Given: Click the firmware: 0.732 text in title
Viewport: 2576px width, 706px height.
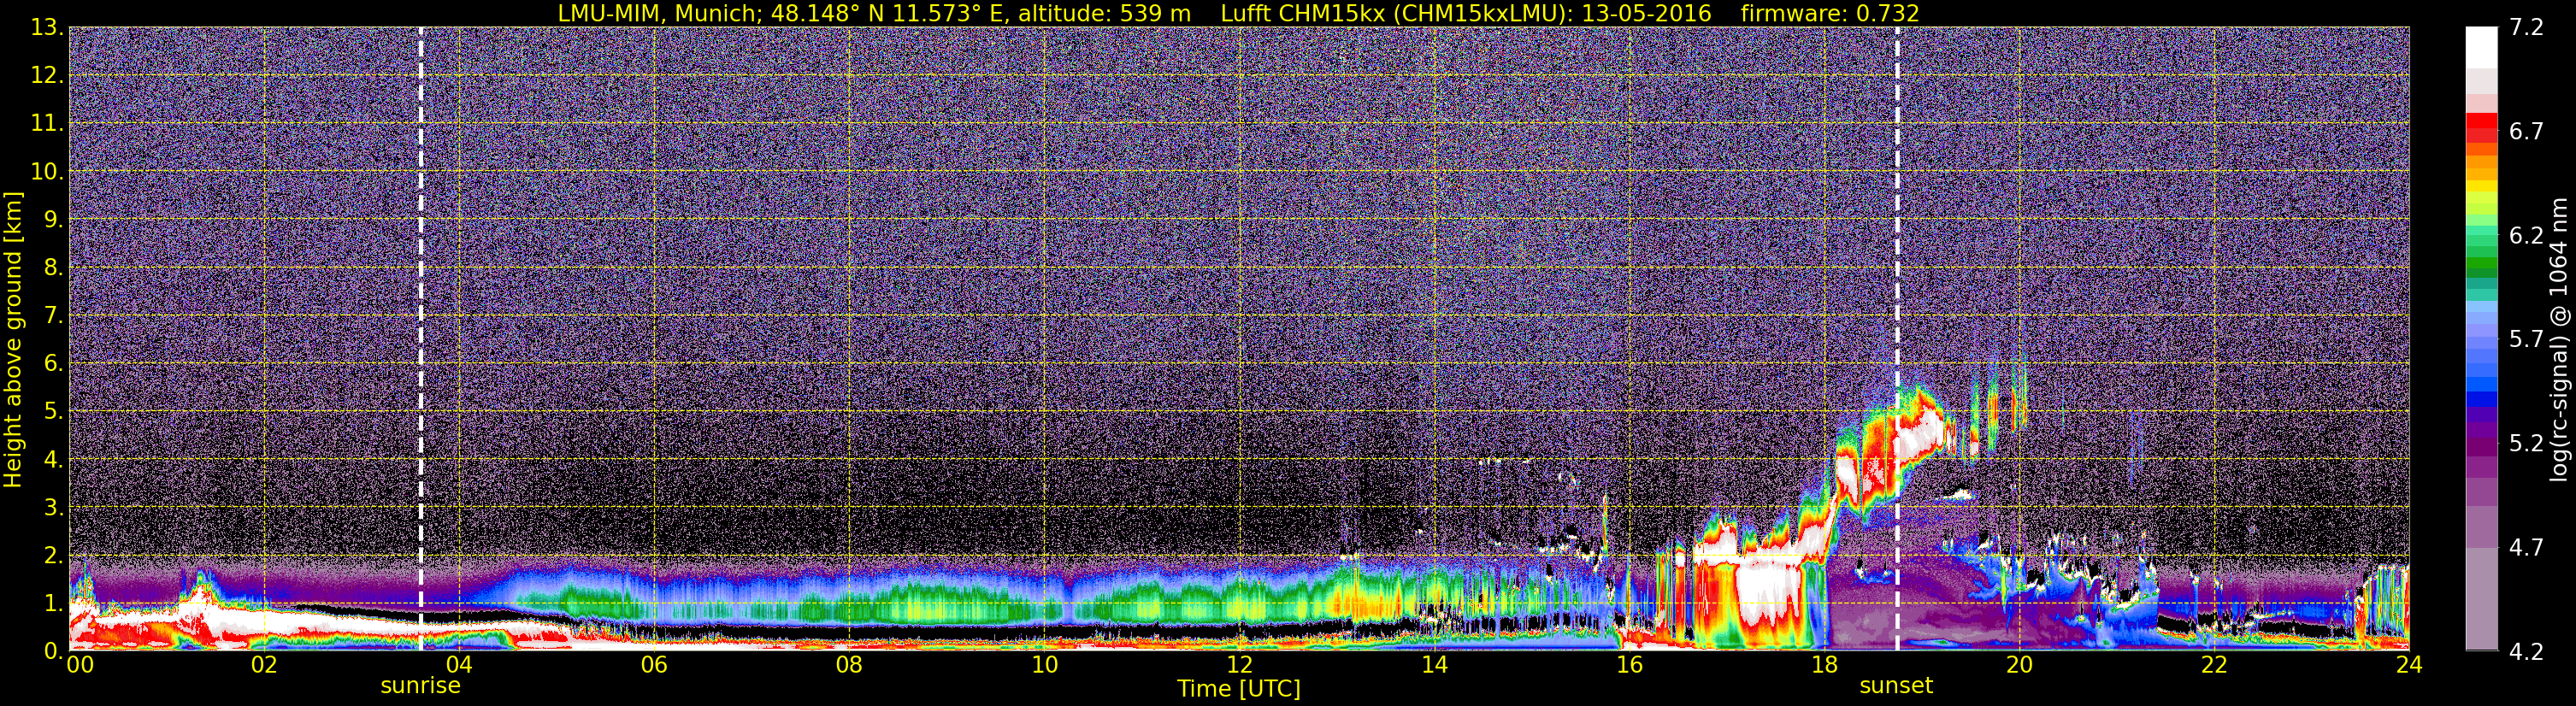Looking at the screenshot, I should pos(1830,13).
